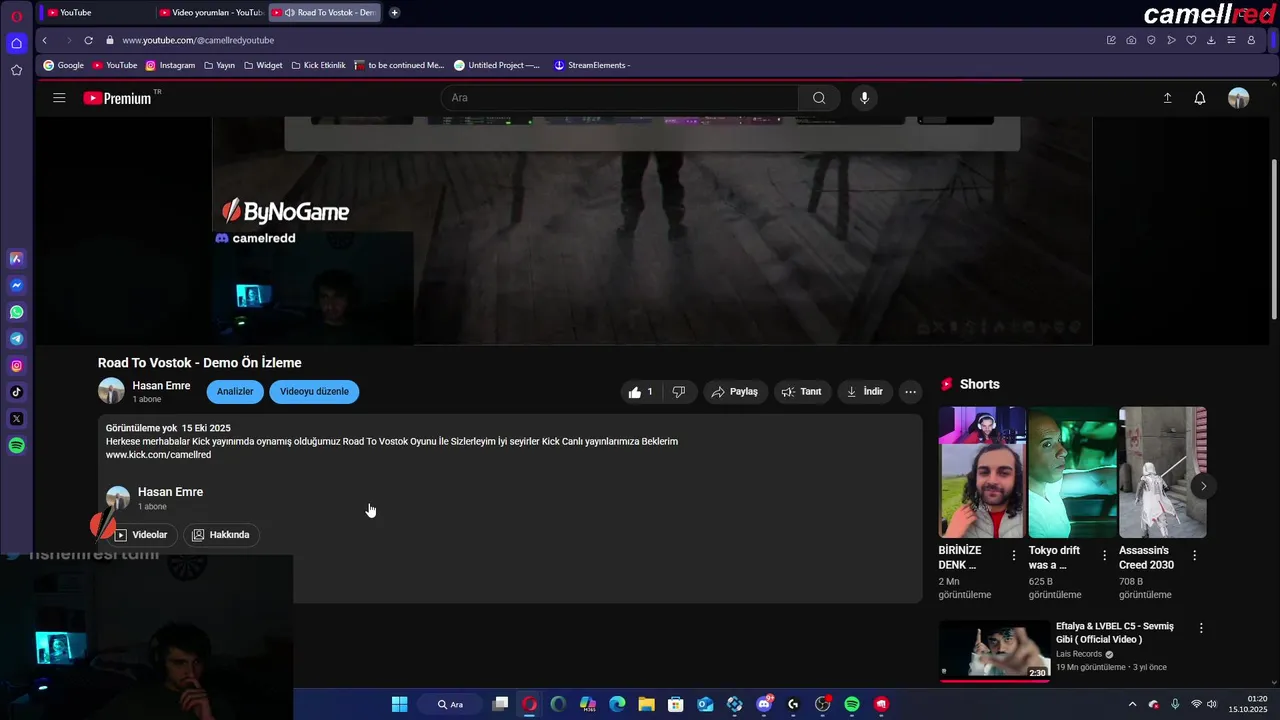Click the channel avatar beside Analizler
The width and height of the screenshot is (1280, 720).
point(111,391)
